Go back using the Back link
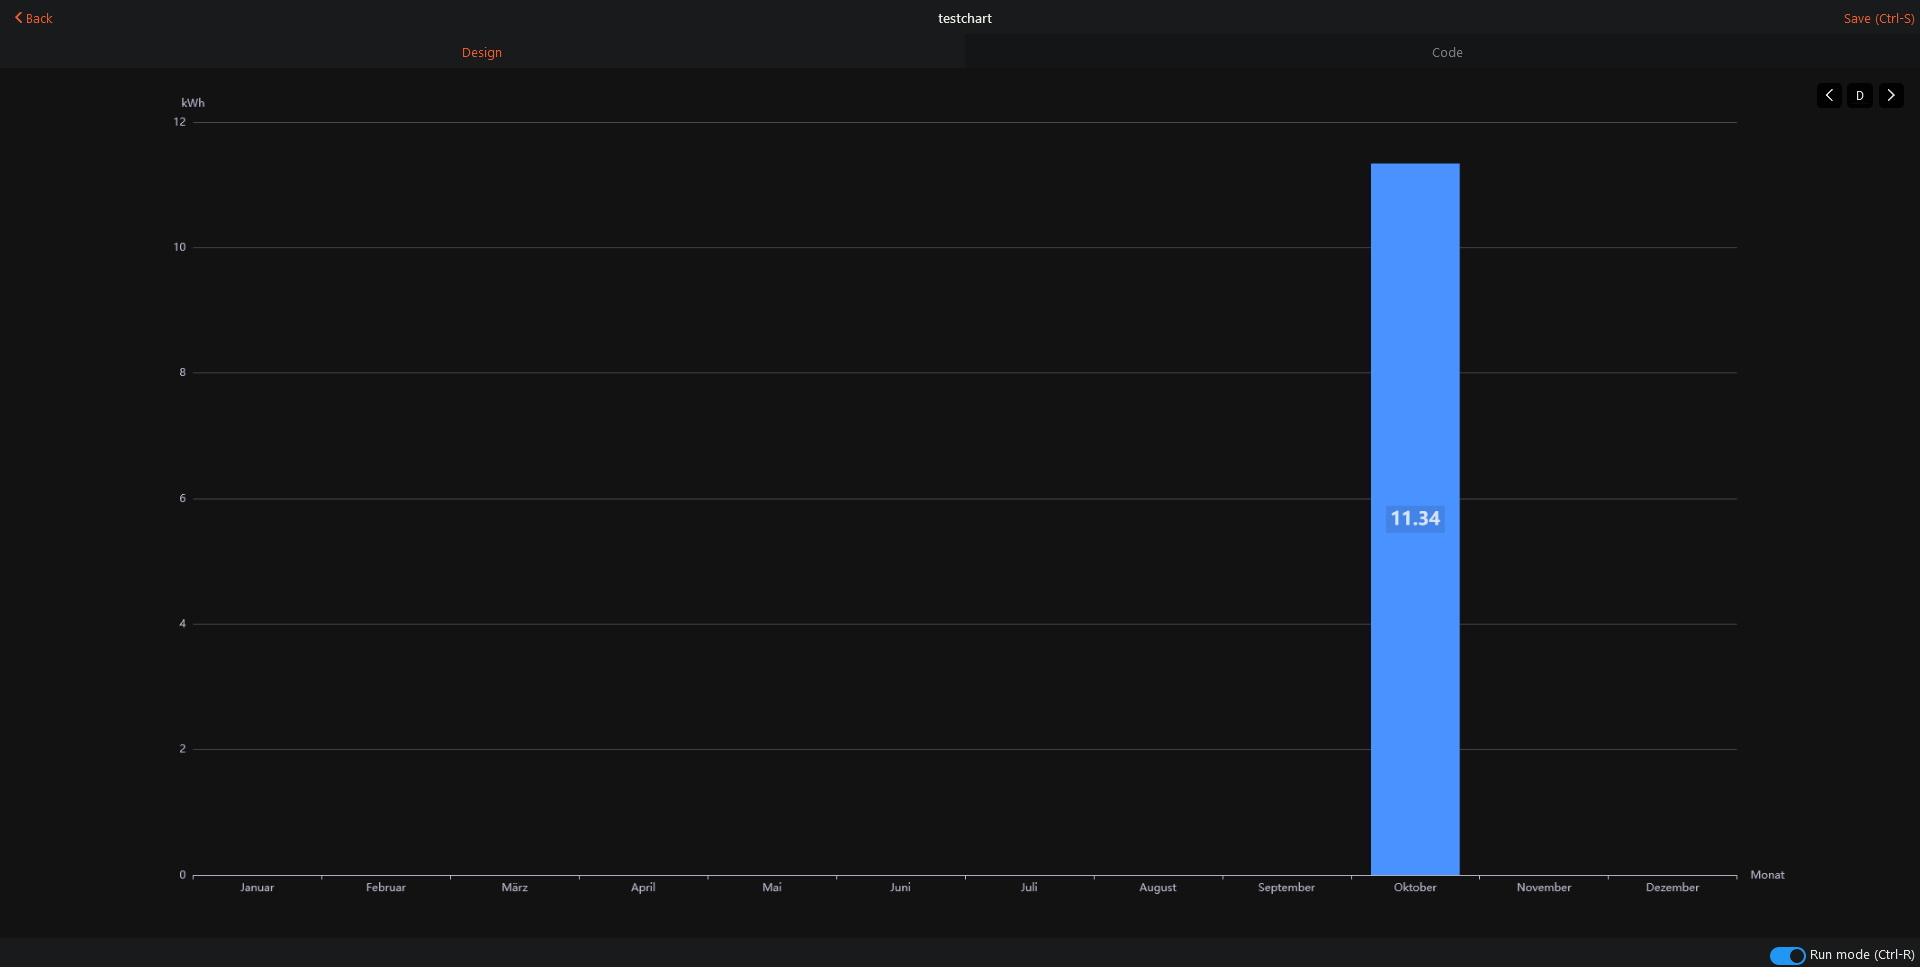Image resolution: width=1920 pixels, height=967 pixels. point(33,18)
